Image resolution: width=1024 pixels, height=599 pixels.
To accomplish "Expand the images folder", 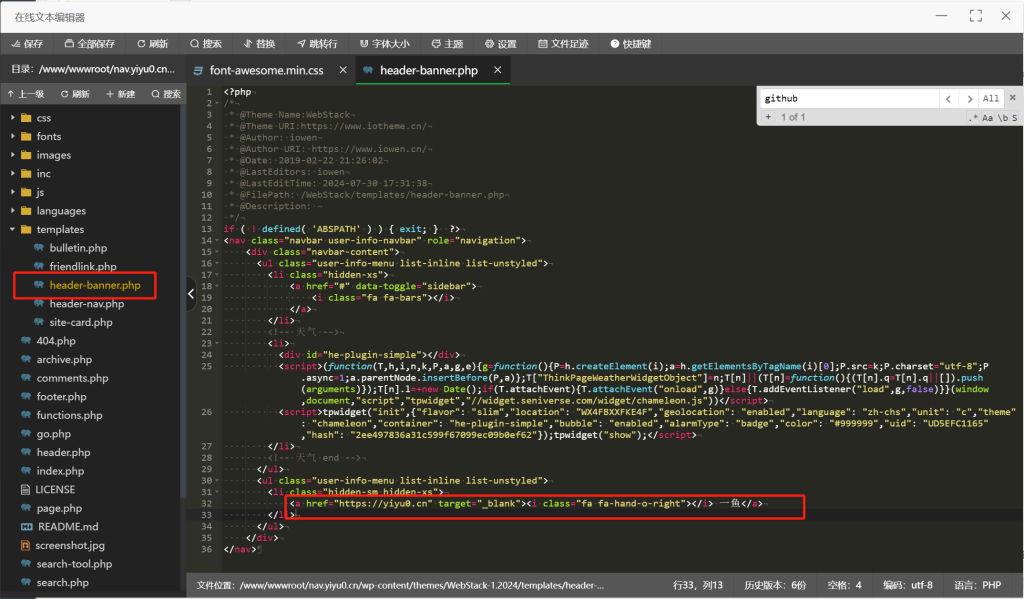I will 12,155.
